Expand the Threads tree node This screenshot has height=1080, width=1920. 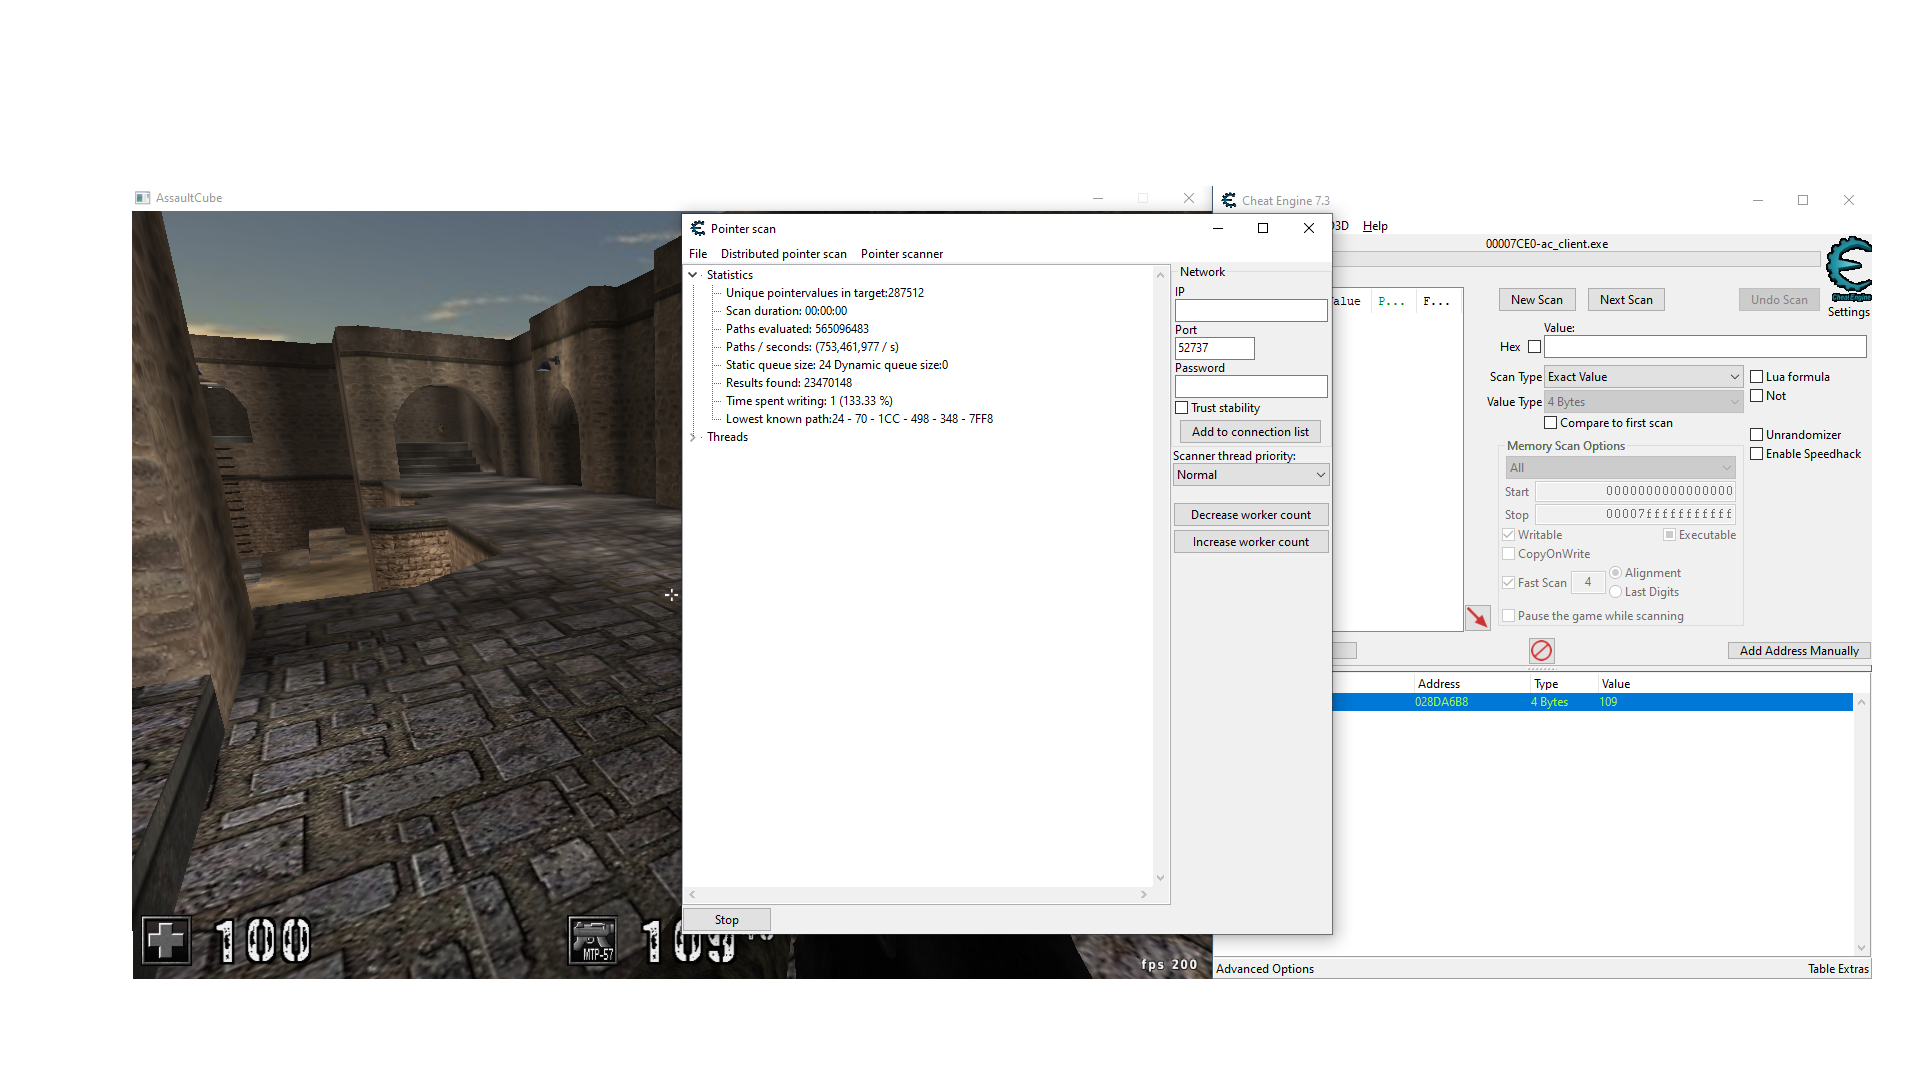693,437
